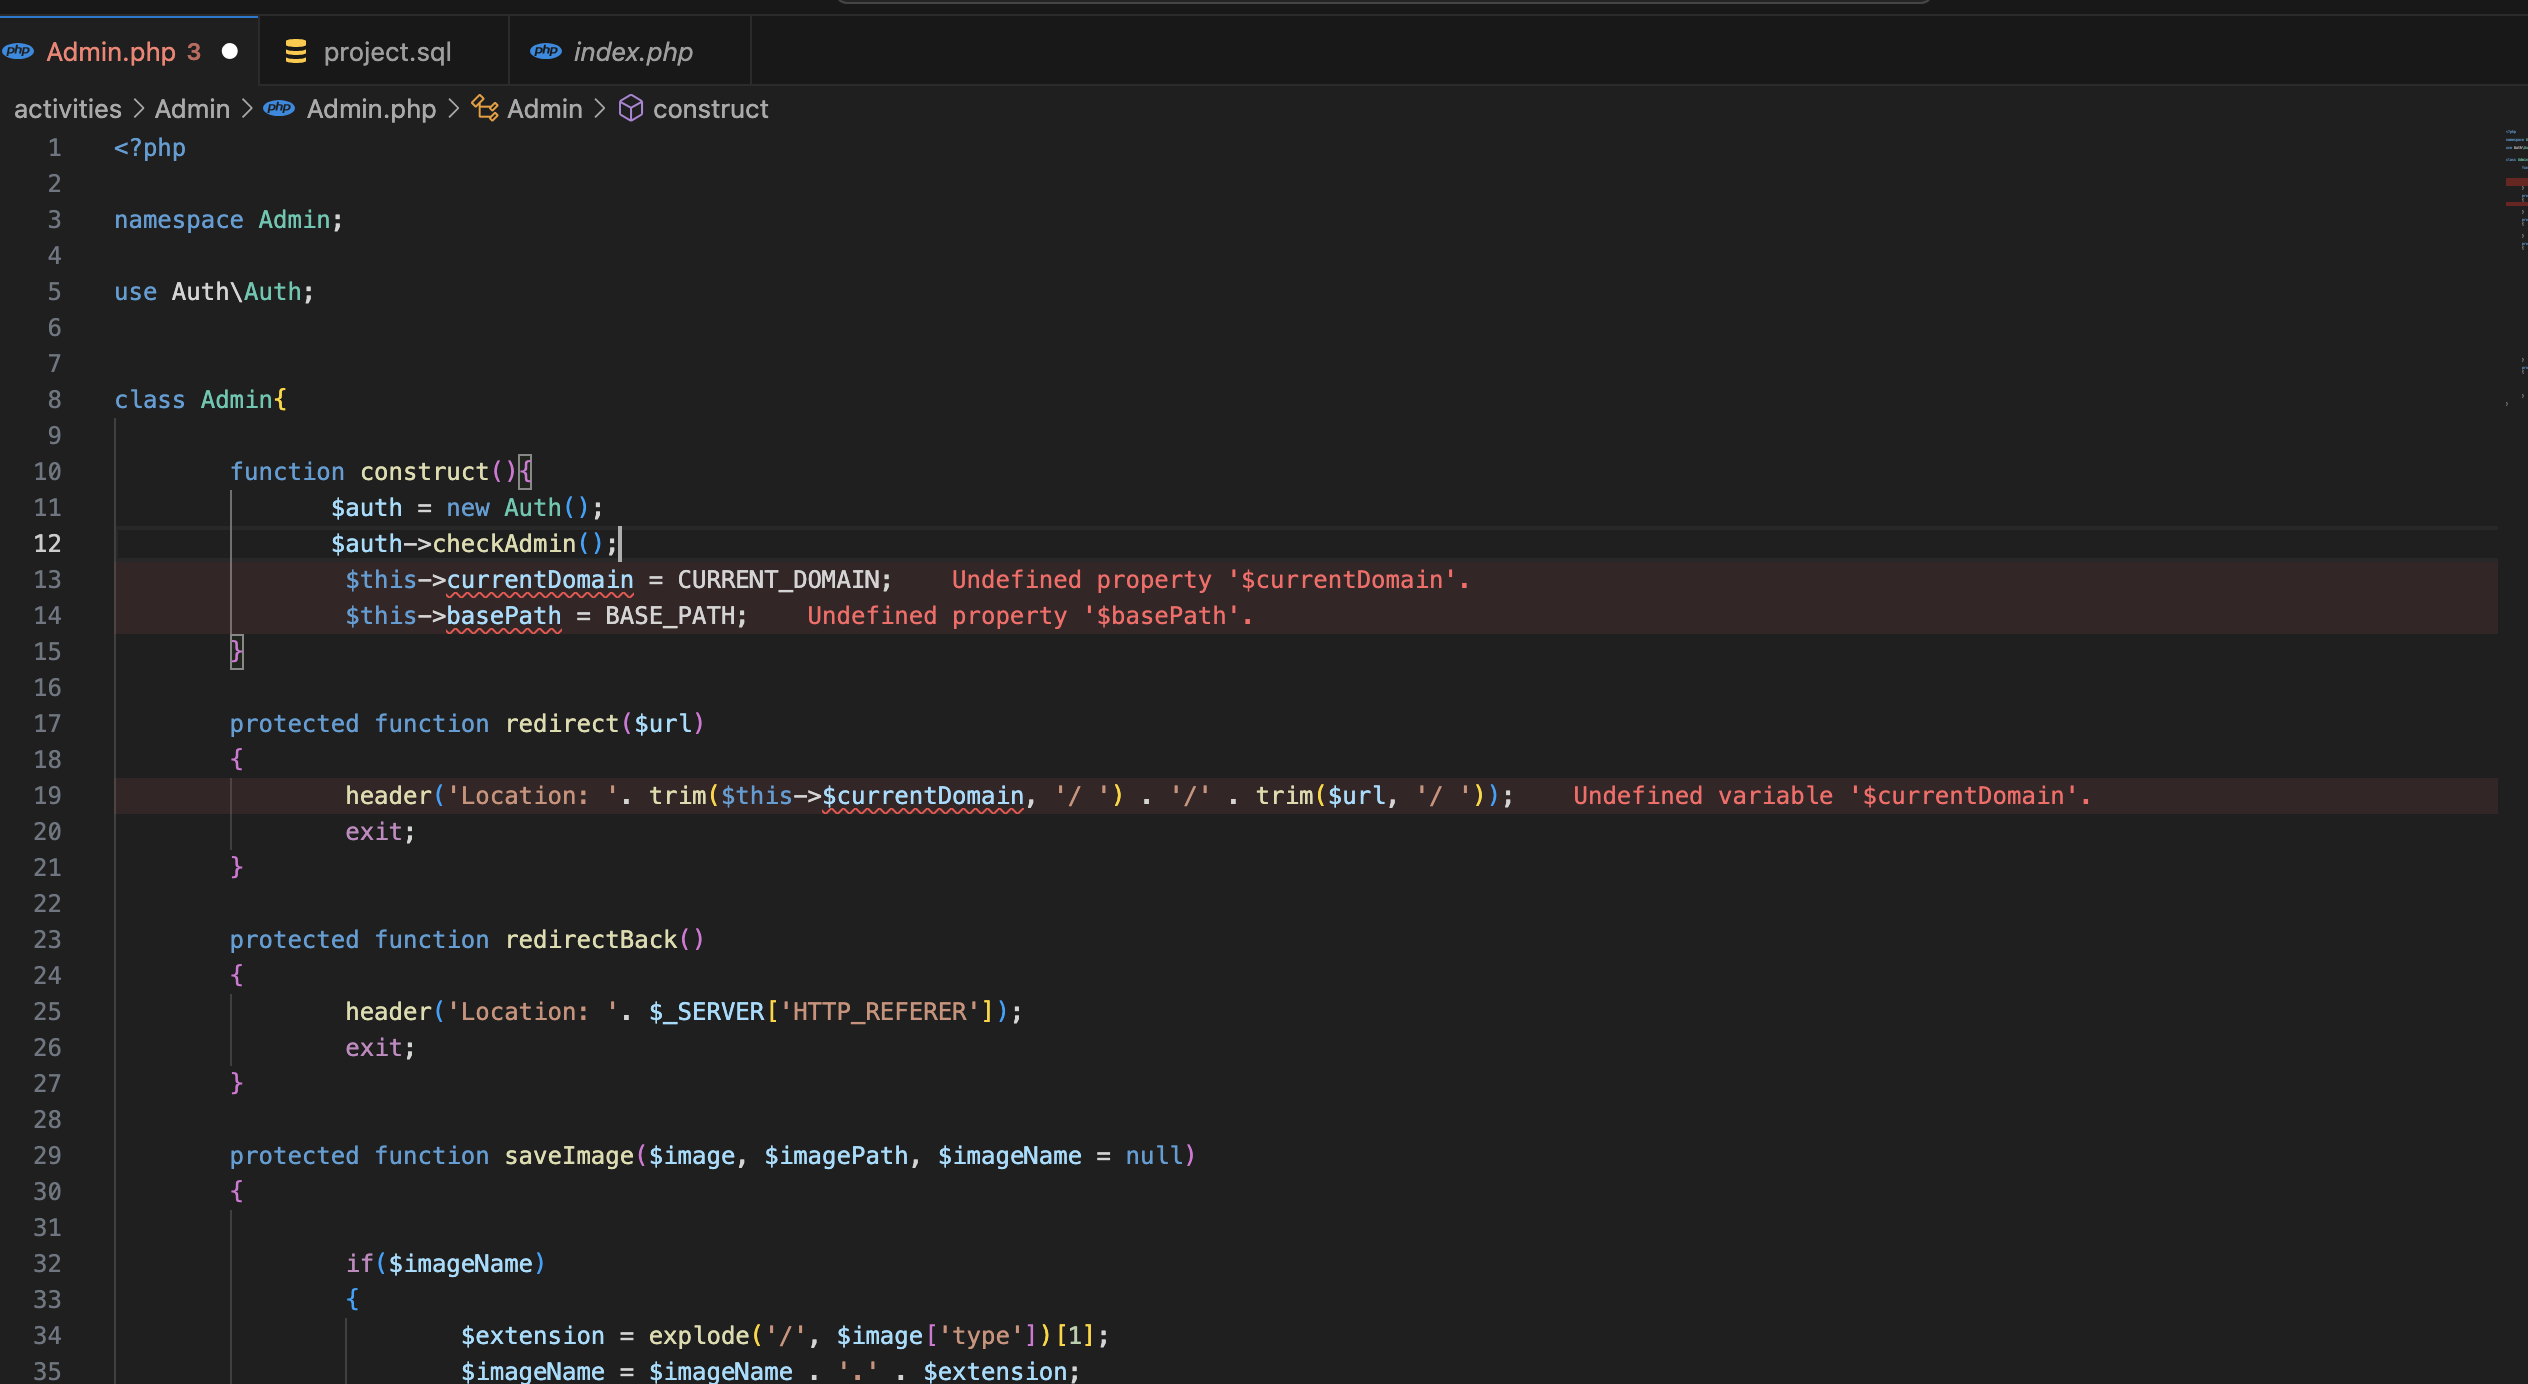
Task: Click 'namespace Admin;' text
Action: tap(228, 220)
